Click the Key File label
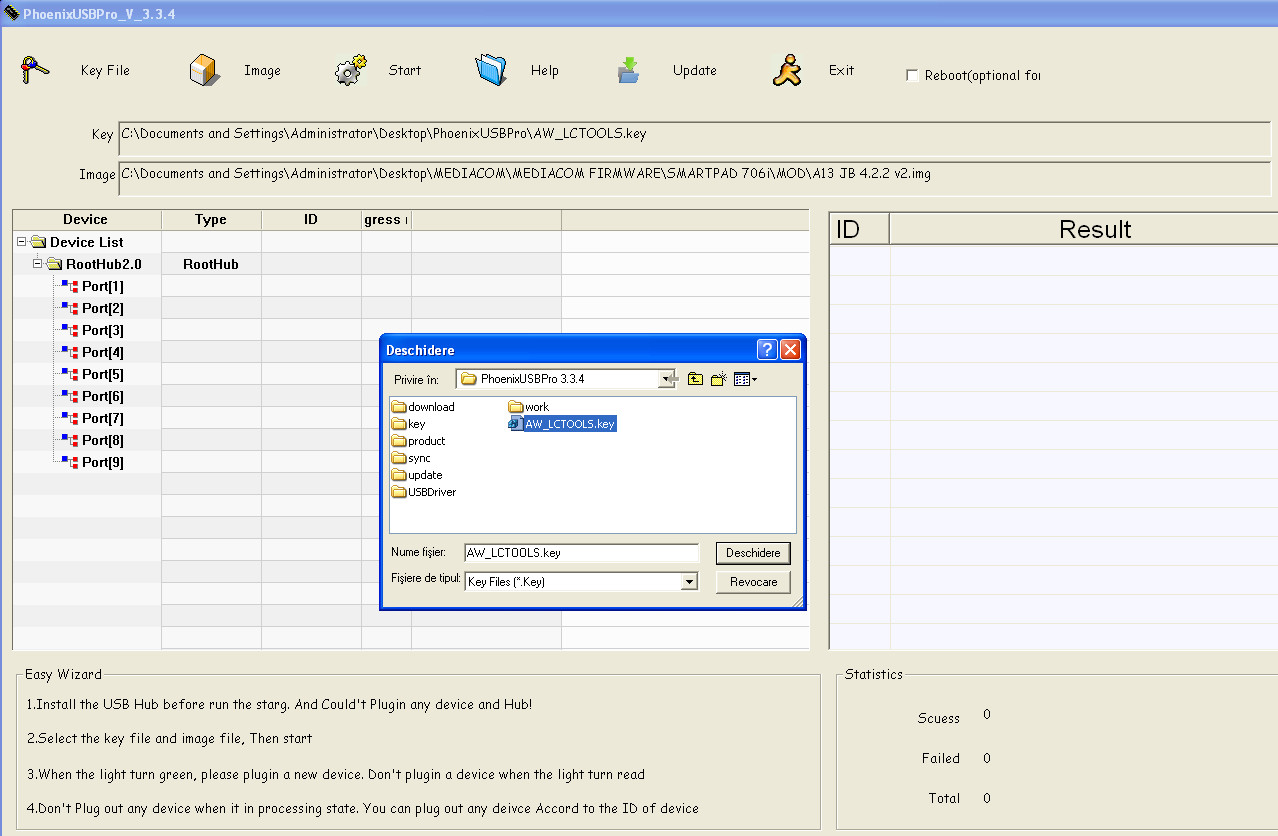The width and height of the screenshot is (1278, 836). pyautogui.click(x=105, y=71)
